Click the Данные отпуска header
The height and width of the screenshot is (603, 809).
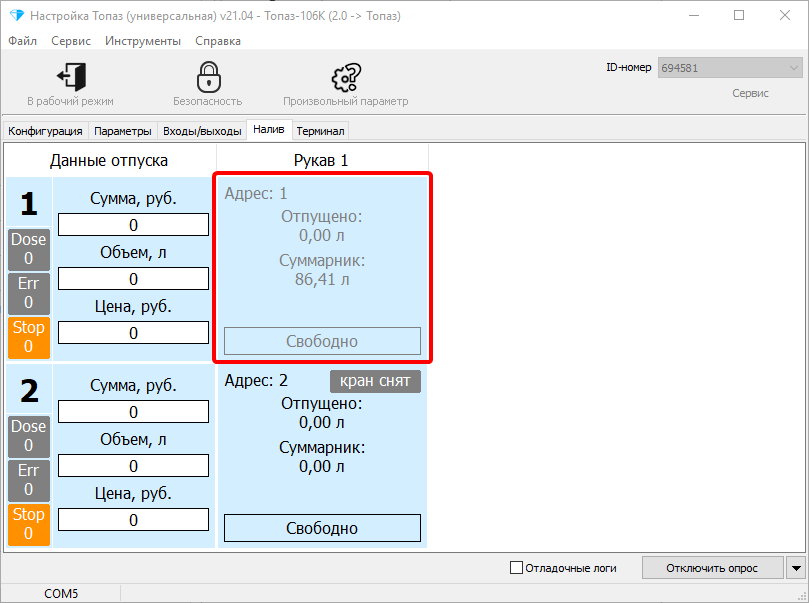pos(109,160)
